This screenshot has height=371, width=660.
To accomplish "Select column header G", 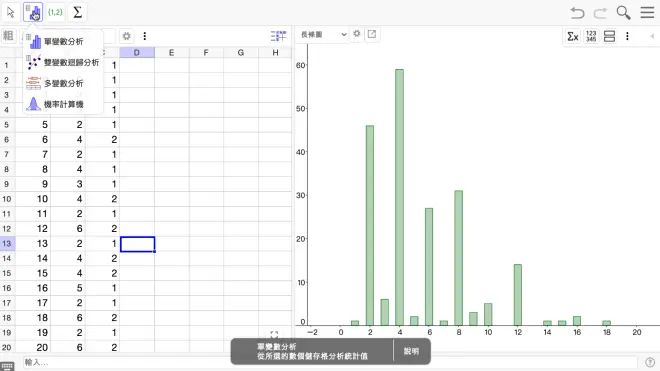I will [240, 53].
